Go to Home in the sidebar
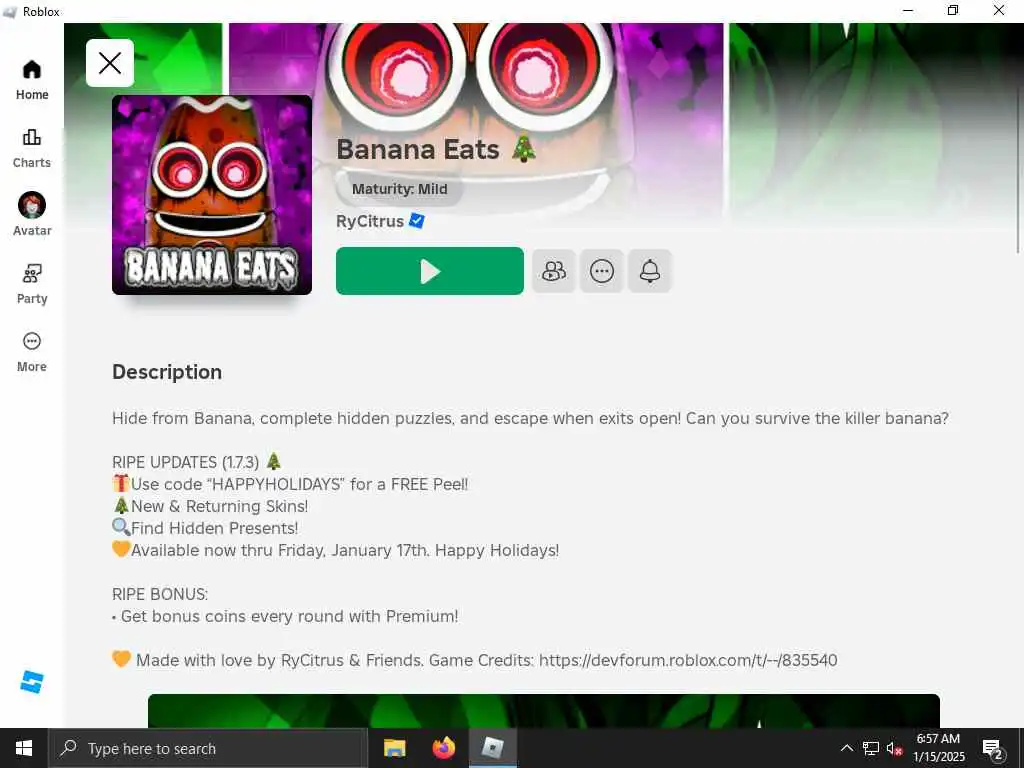 (x=32, y=80)
